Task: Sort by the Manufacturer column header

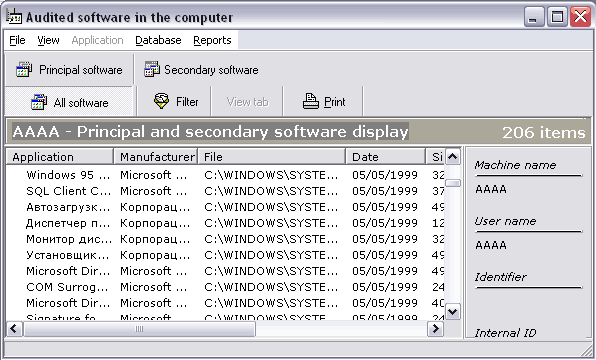Action: tap(156, 157)
